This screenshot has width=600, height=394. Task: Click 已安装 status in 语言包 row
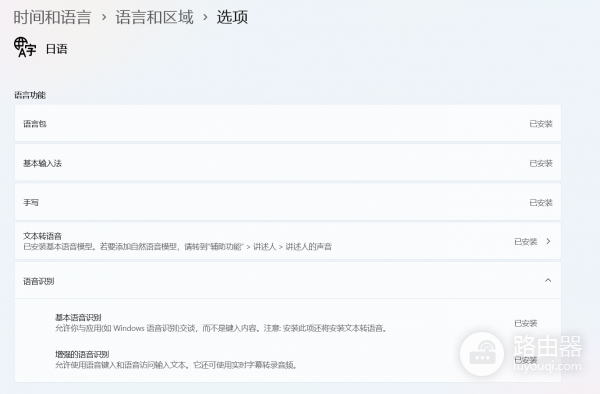[x=541, y=124]
